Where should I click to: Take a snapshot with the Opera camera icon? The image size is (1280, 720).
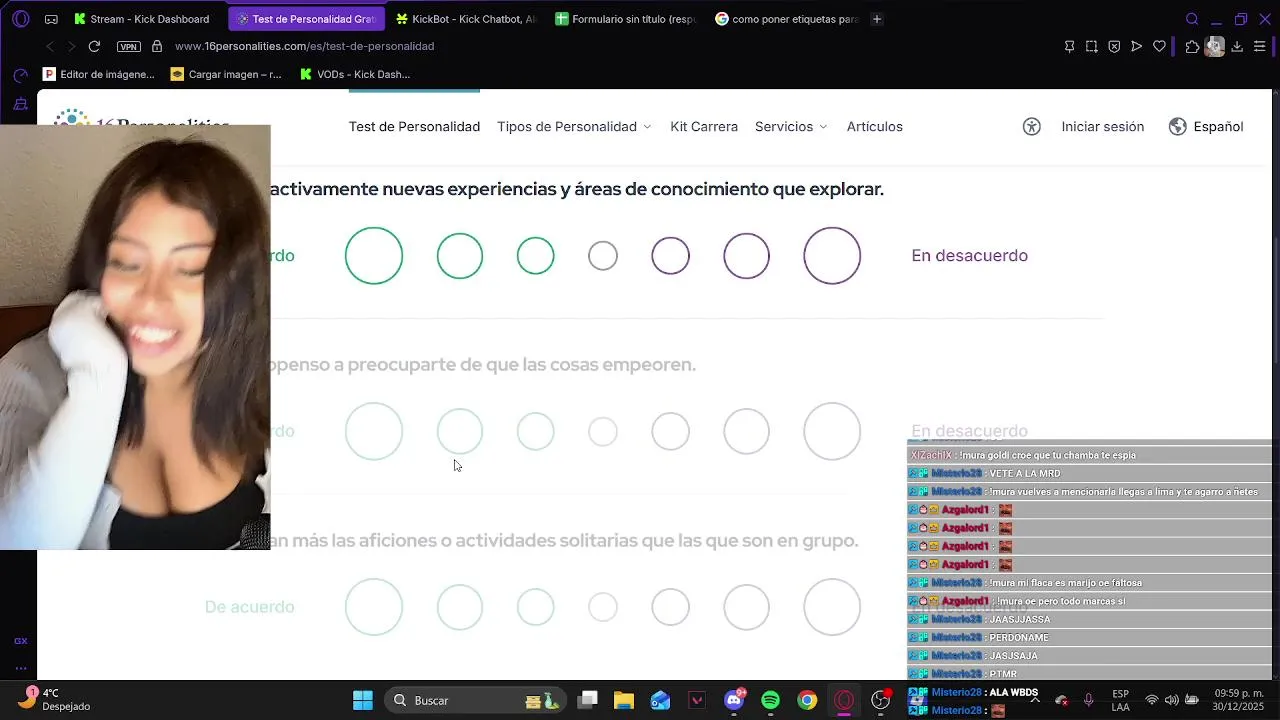[x=1091, y=46]
